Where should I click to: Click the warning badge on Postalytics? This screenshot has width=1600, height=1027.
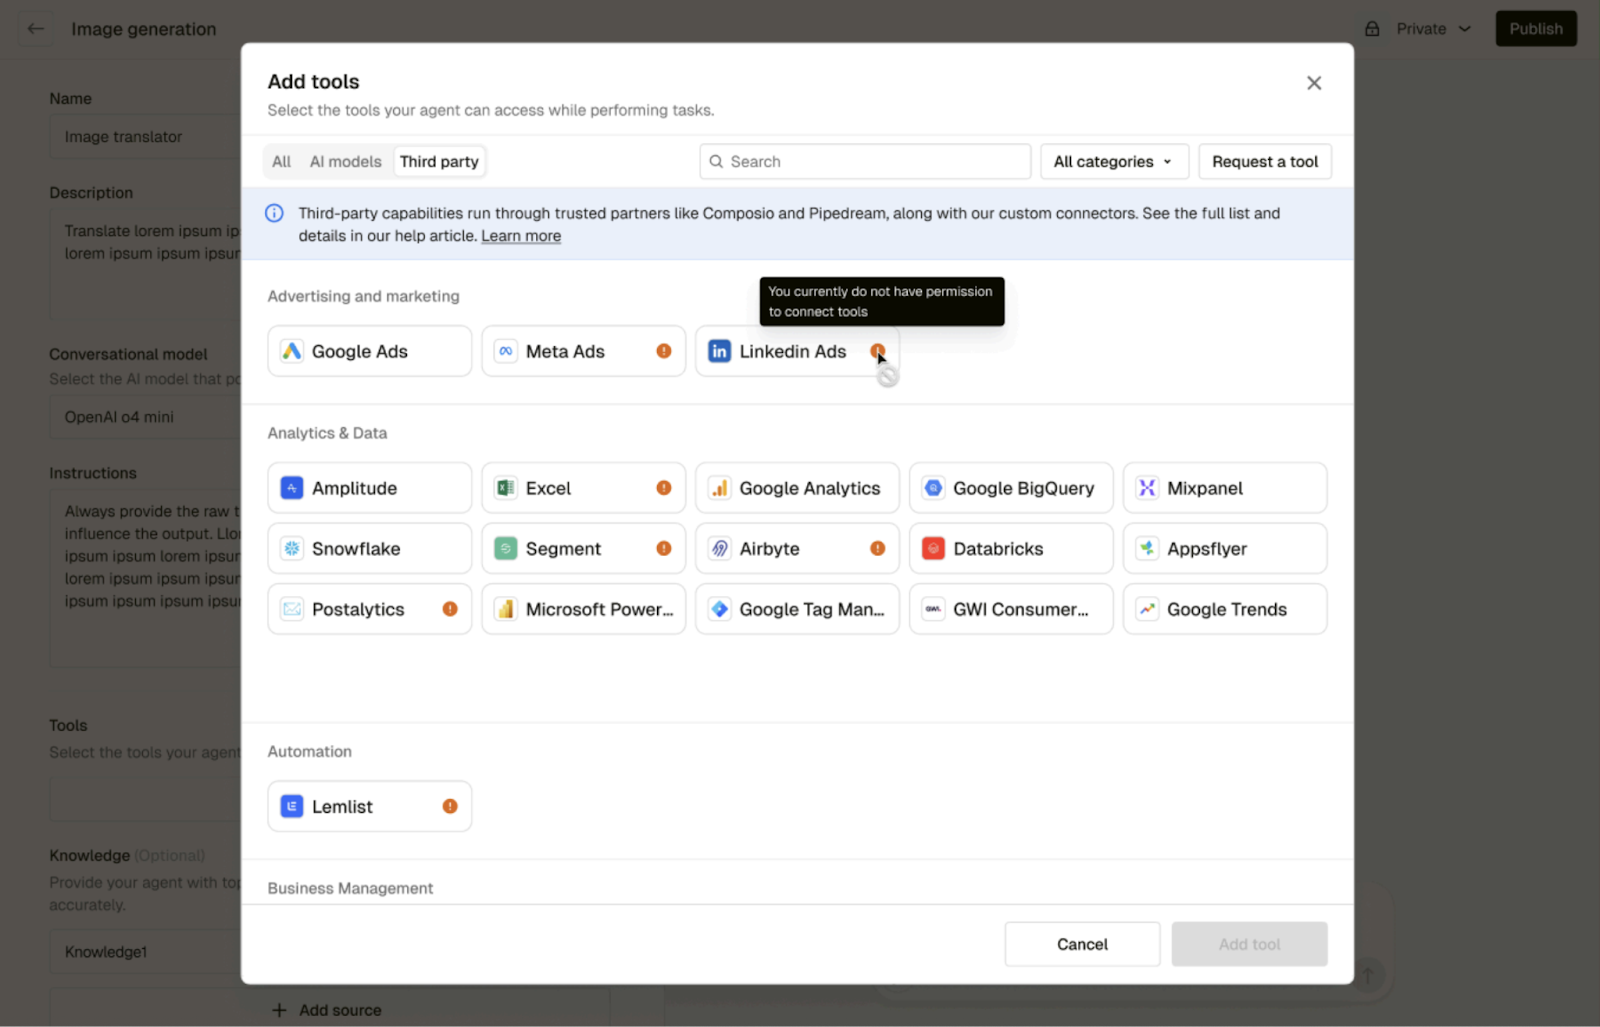point(450,609)
